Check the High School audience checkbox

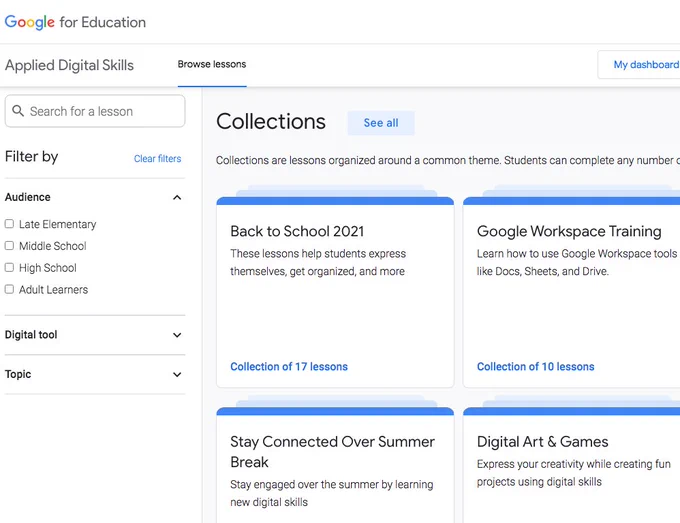click(9, 267)
